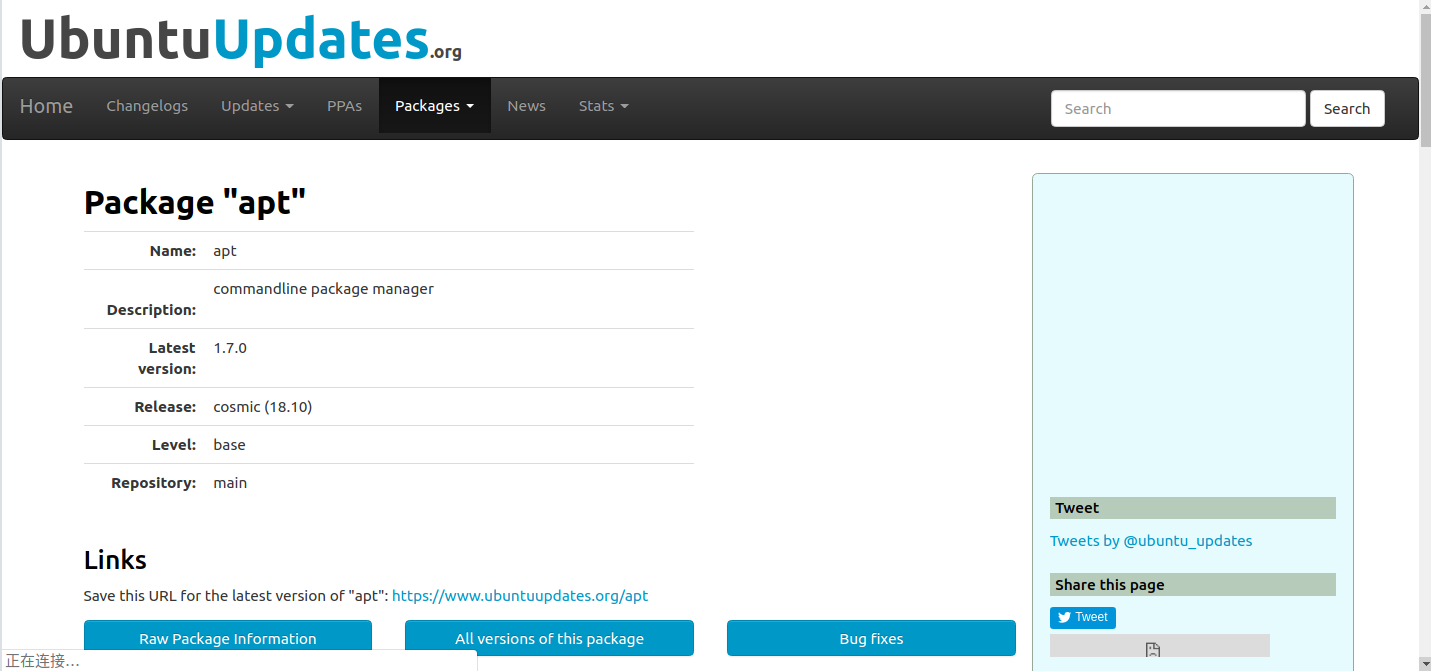Click the page vertical scrollbar thumb
Image resolution: width=1431 pixels, height=671 pixels.
(1425, 82)
